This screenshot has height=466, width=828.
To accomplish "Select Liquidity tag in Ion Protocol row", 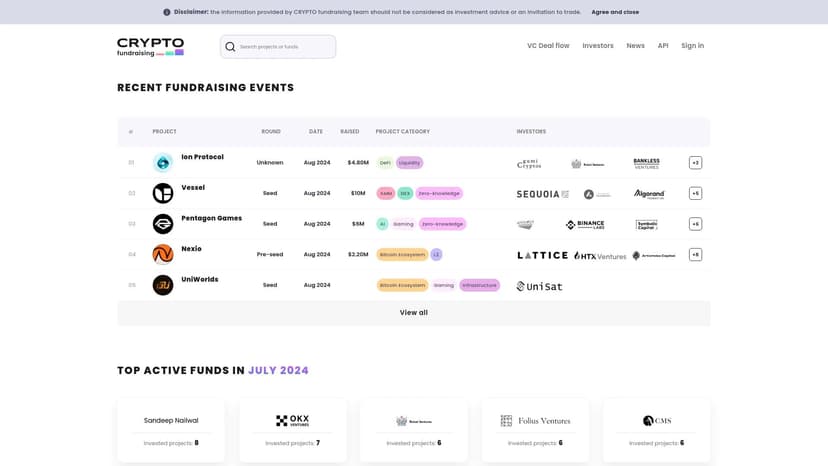I will 409,163.
